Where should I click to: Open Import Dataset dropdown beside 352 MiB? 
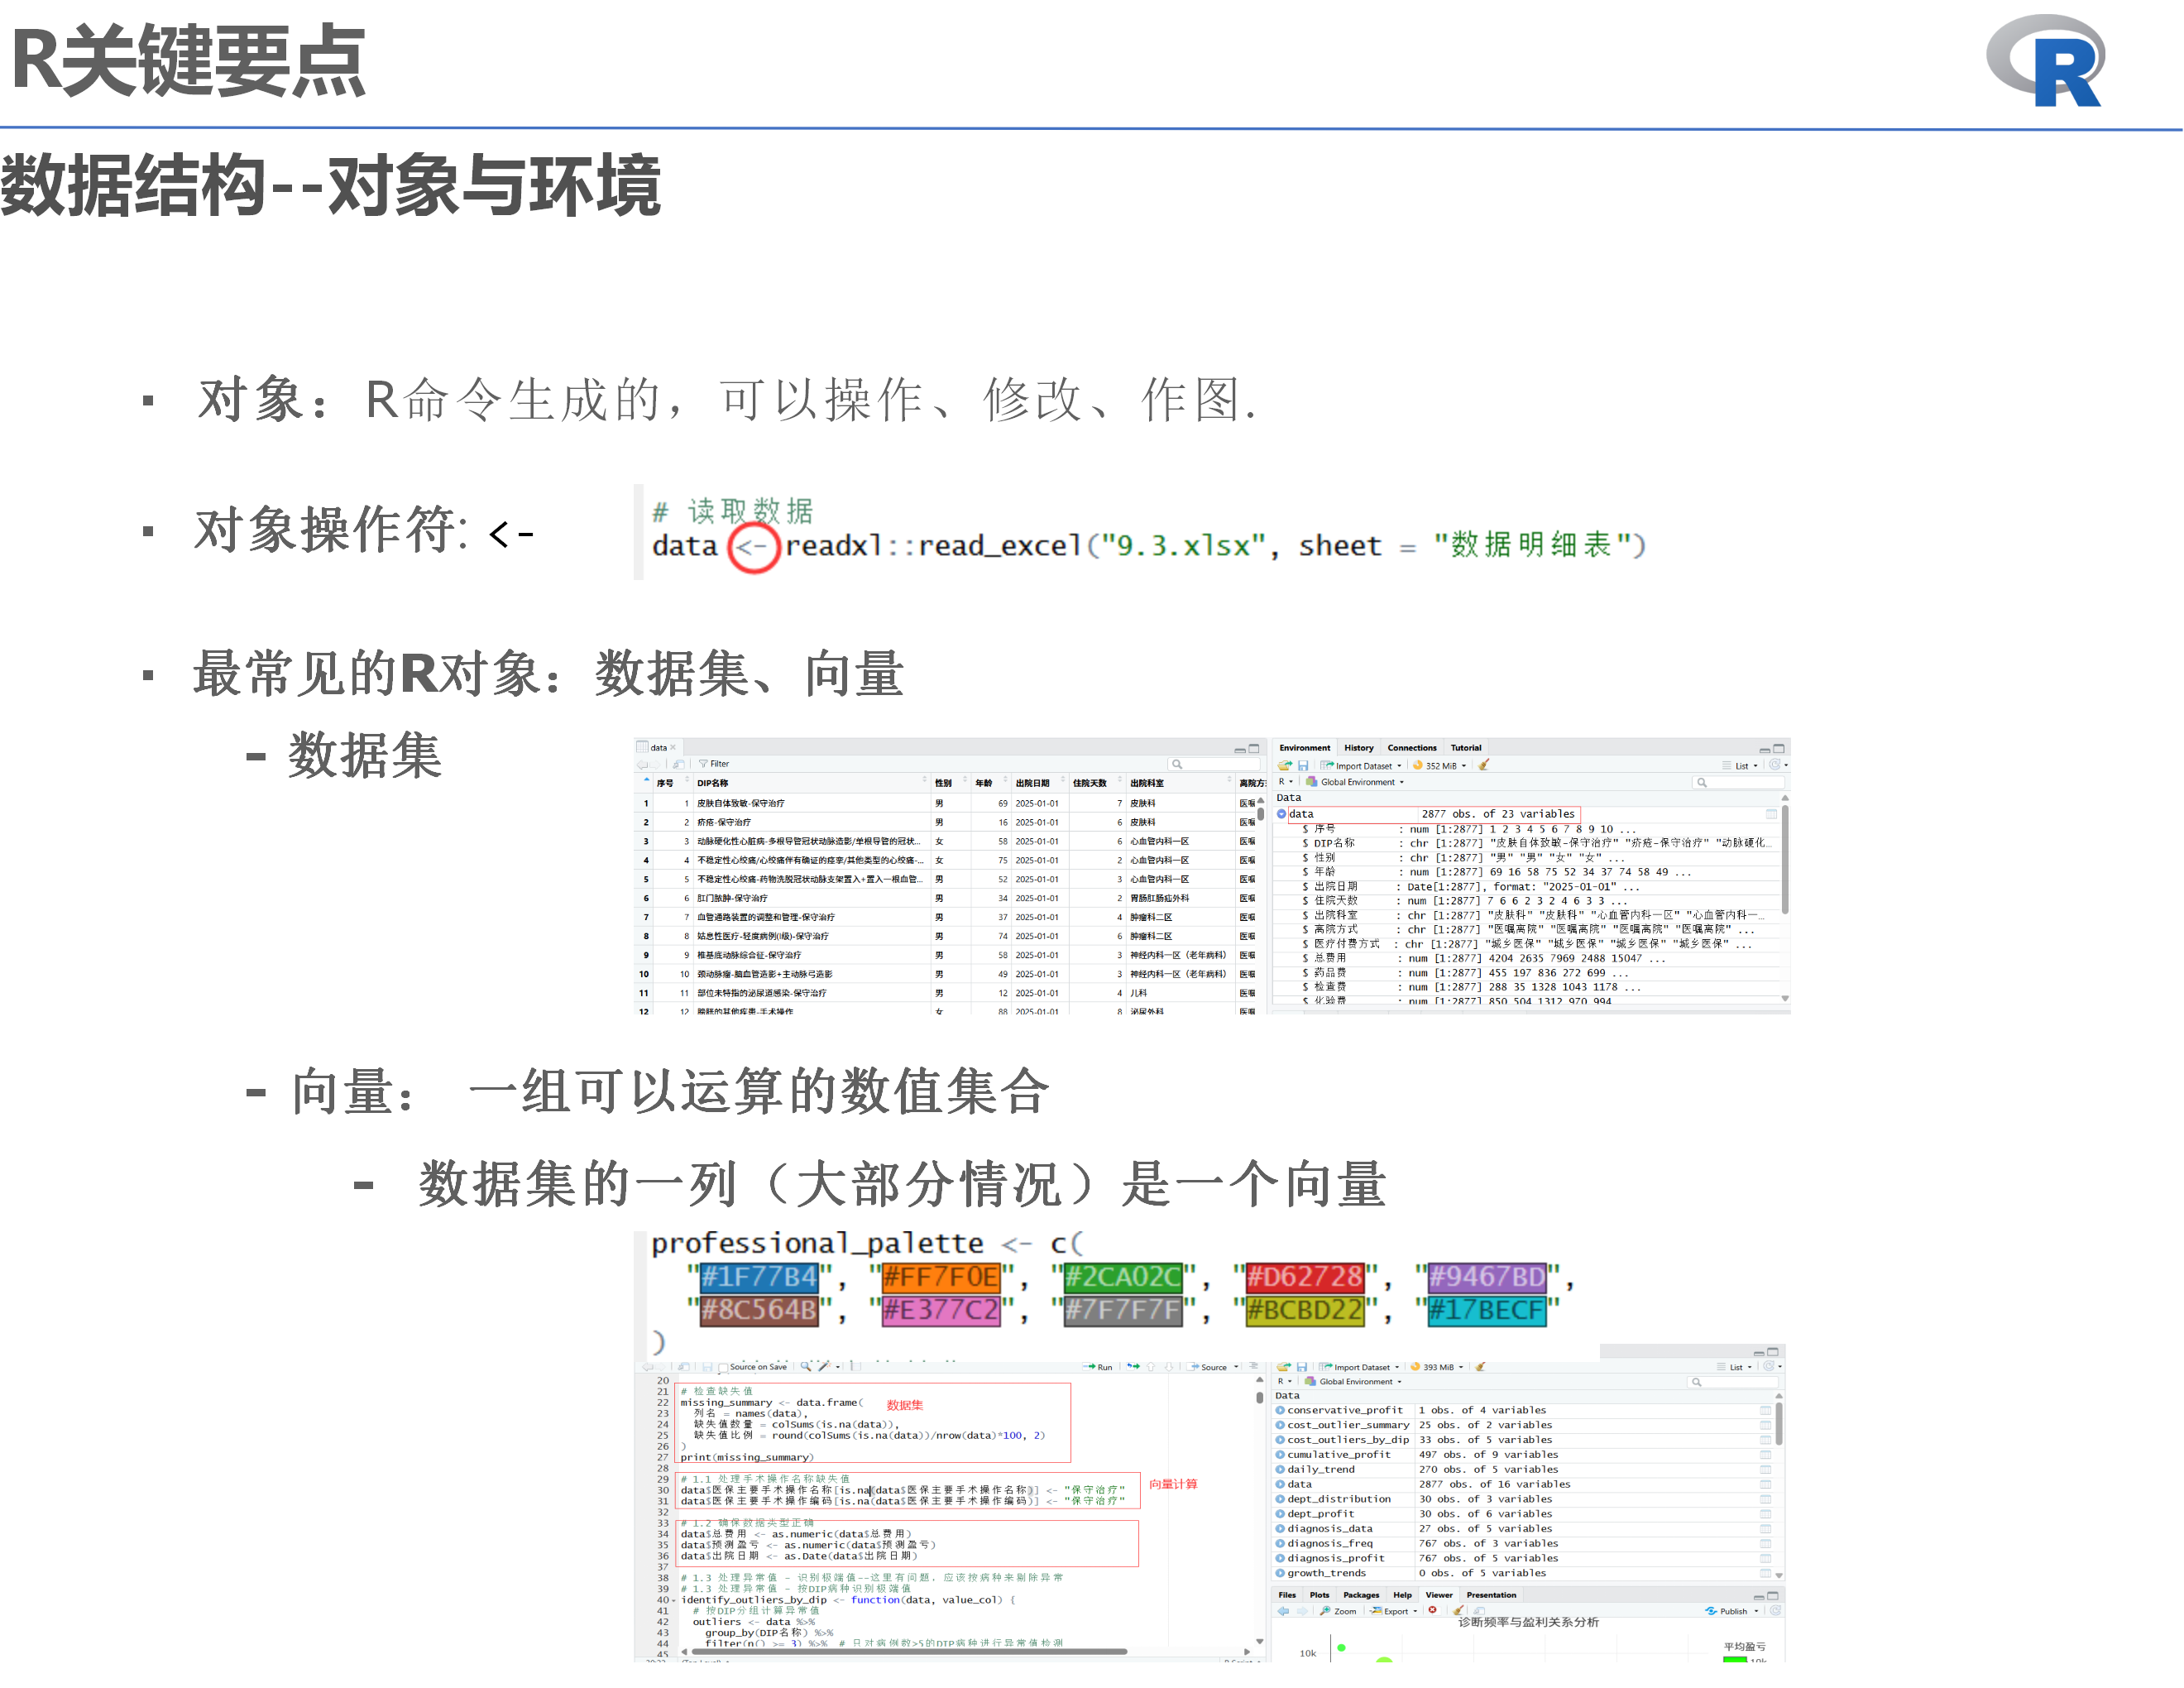pos(1362,766)
